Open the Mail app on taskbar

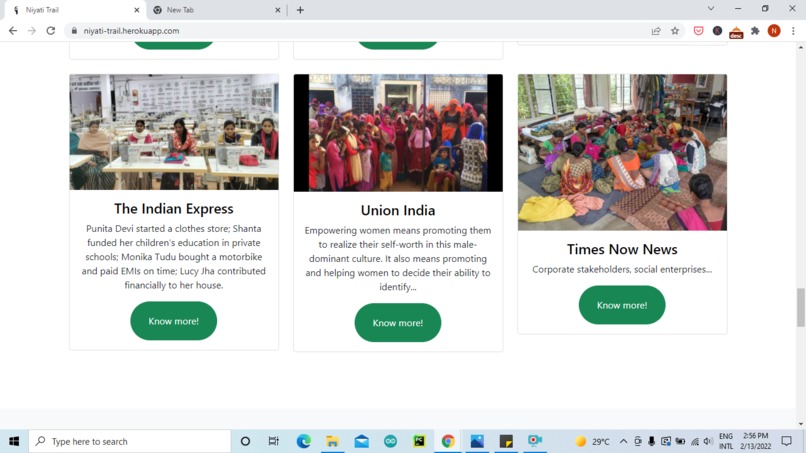[361, 441]
